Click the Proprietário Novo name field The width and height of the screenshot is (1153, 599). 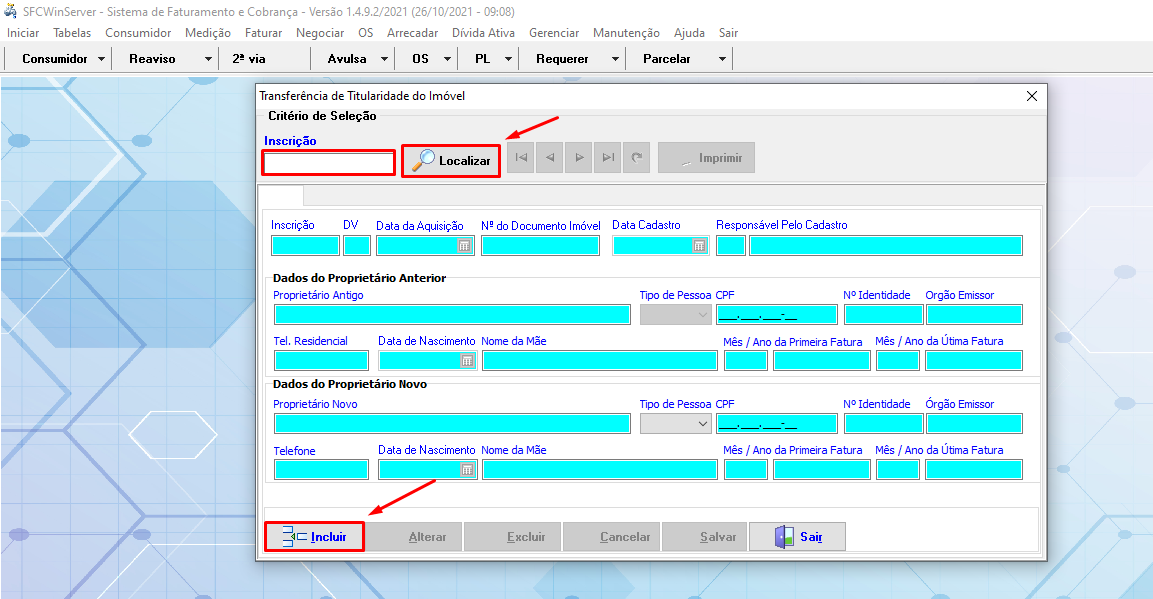pos(452,424)
